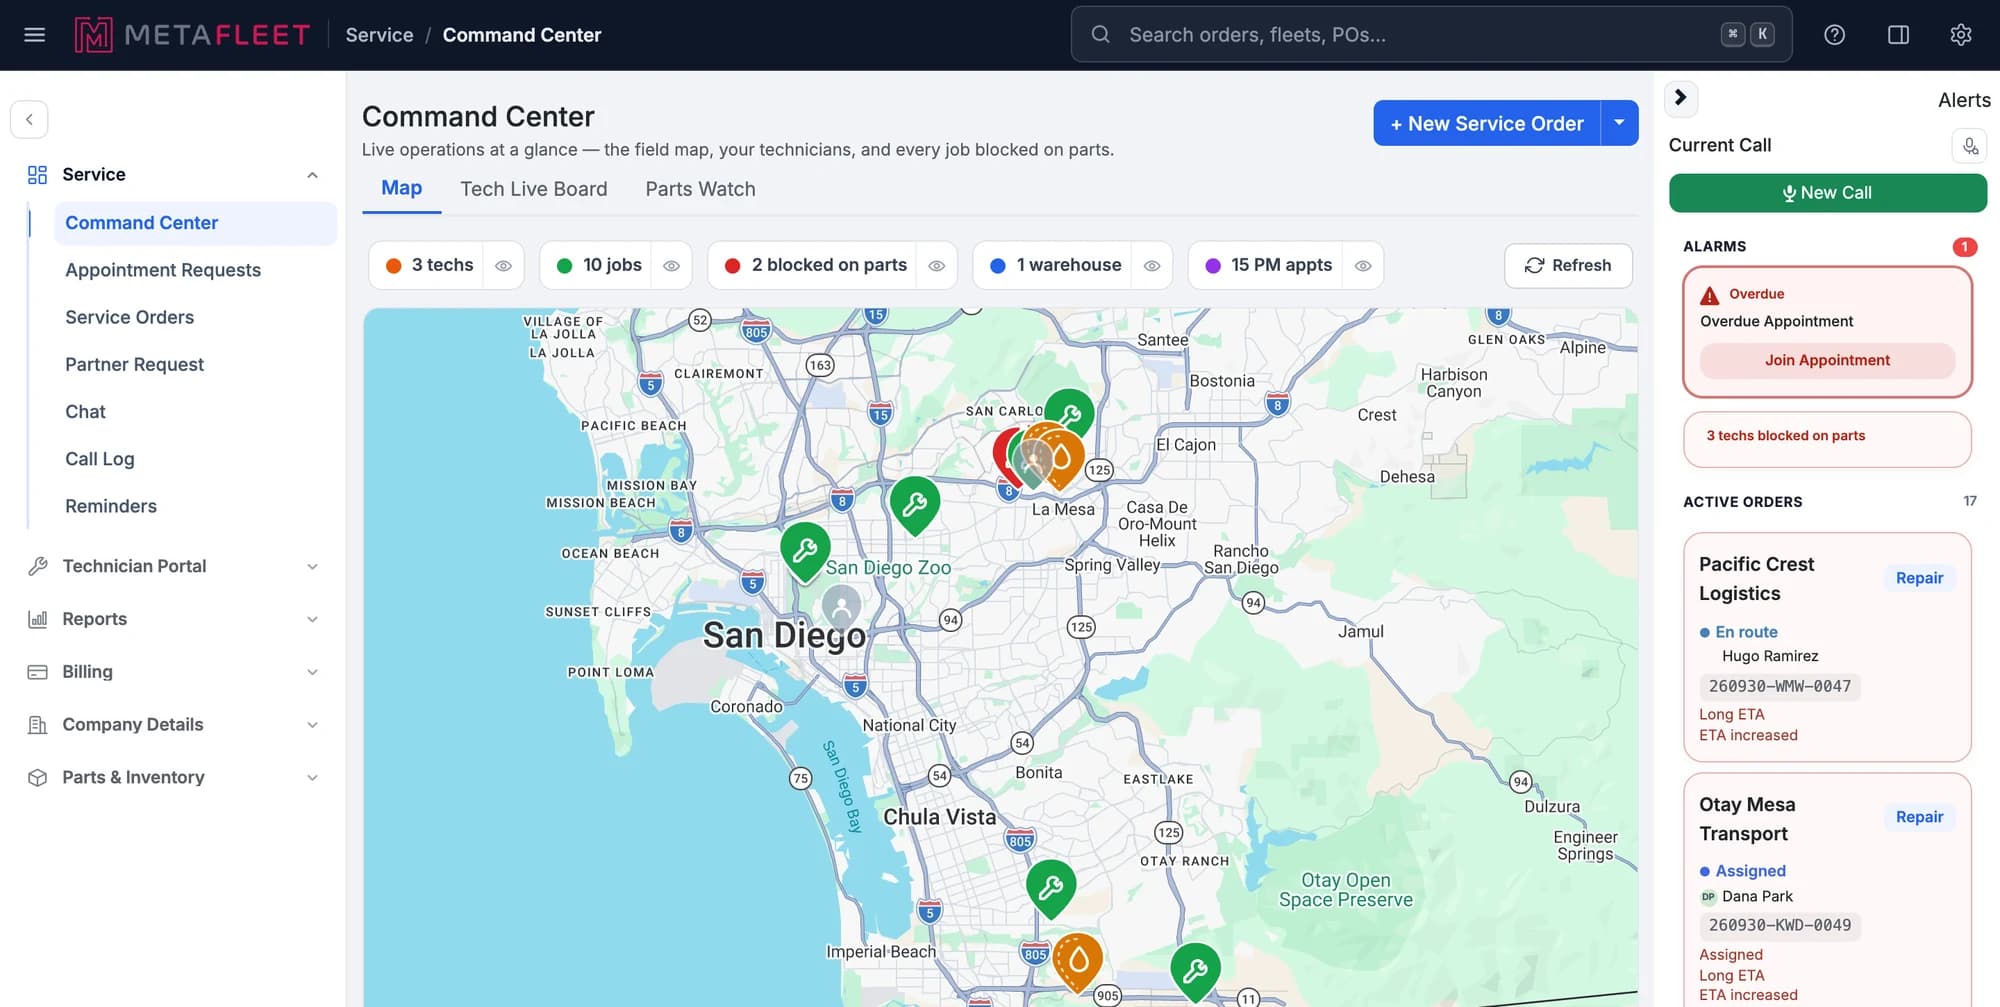Select the green wrench pin above San Diego Zoo

point(915,503)
